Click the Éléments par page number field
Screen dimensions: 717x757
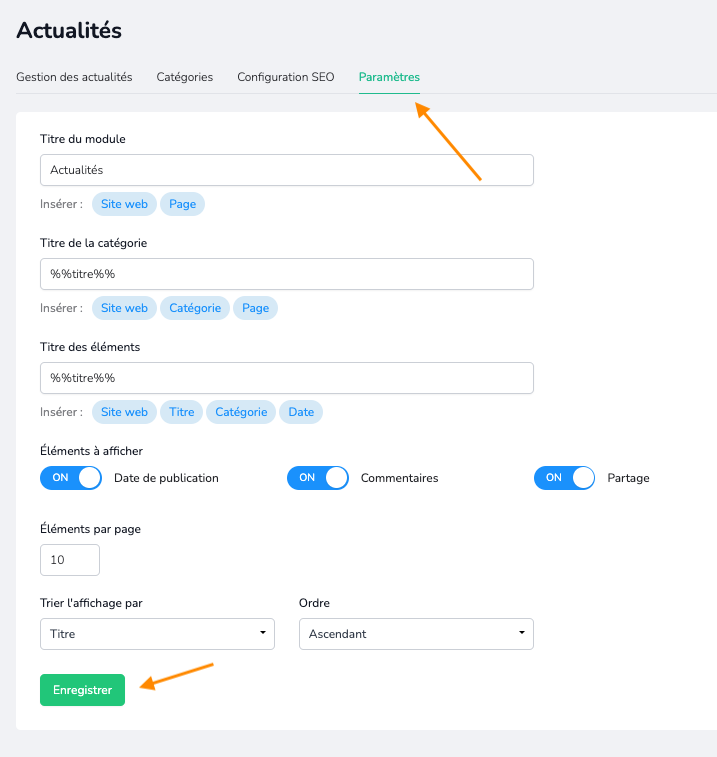(x=70, y=560)
